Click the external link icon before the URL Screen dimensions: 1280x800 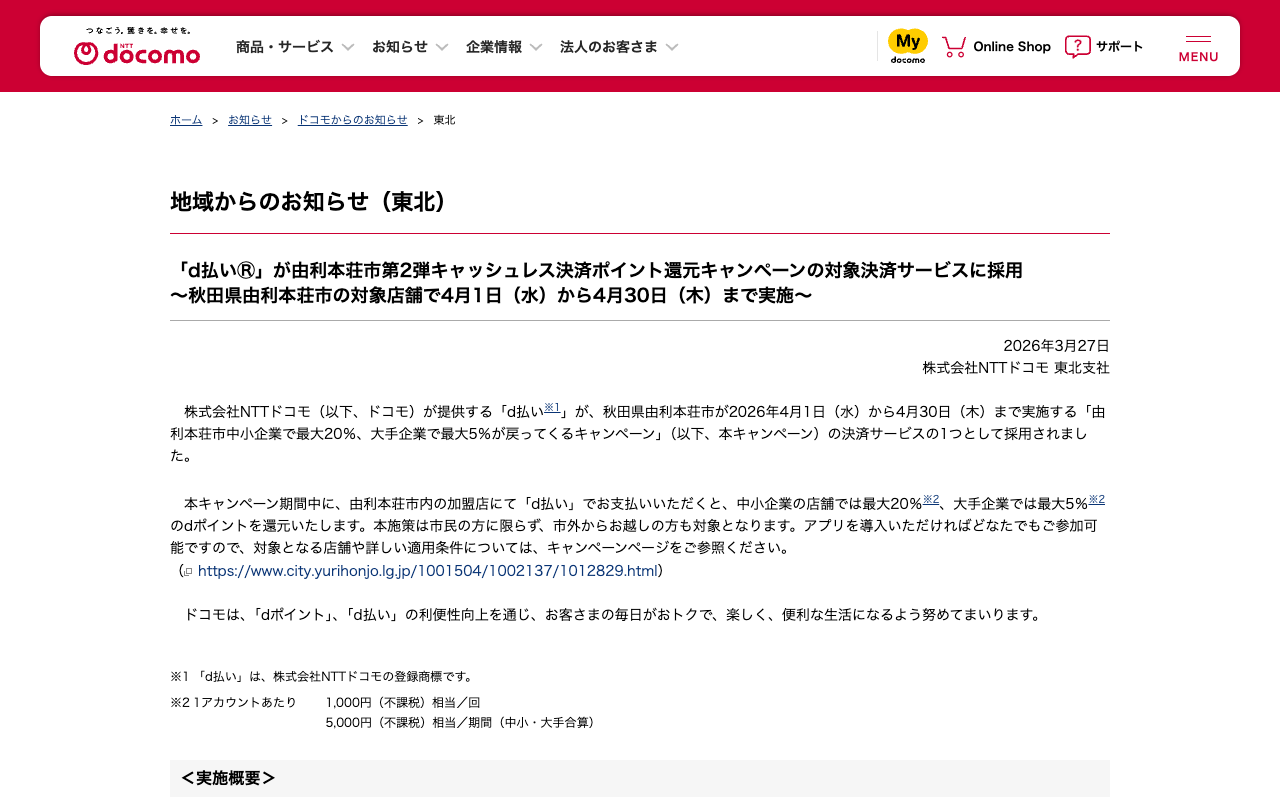click(x=188, y=572)
